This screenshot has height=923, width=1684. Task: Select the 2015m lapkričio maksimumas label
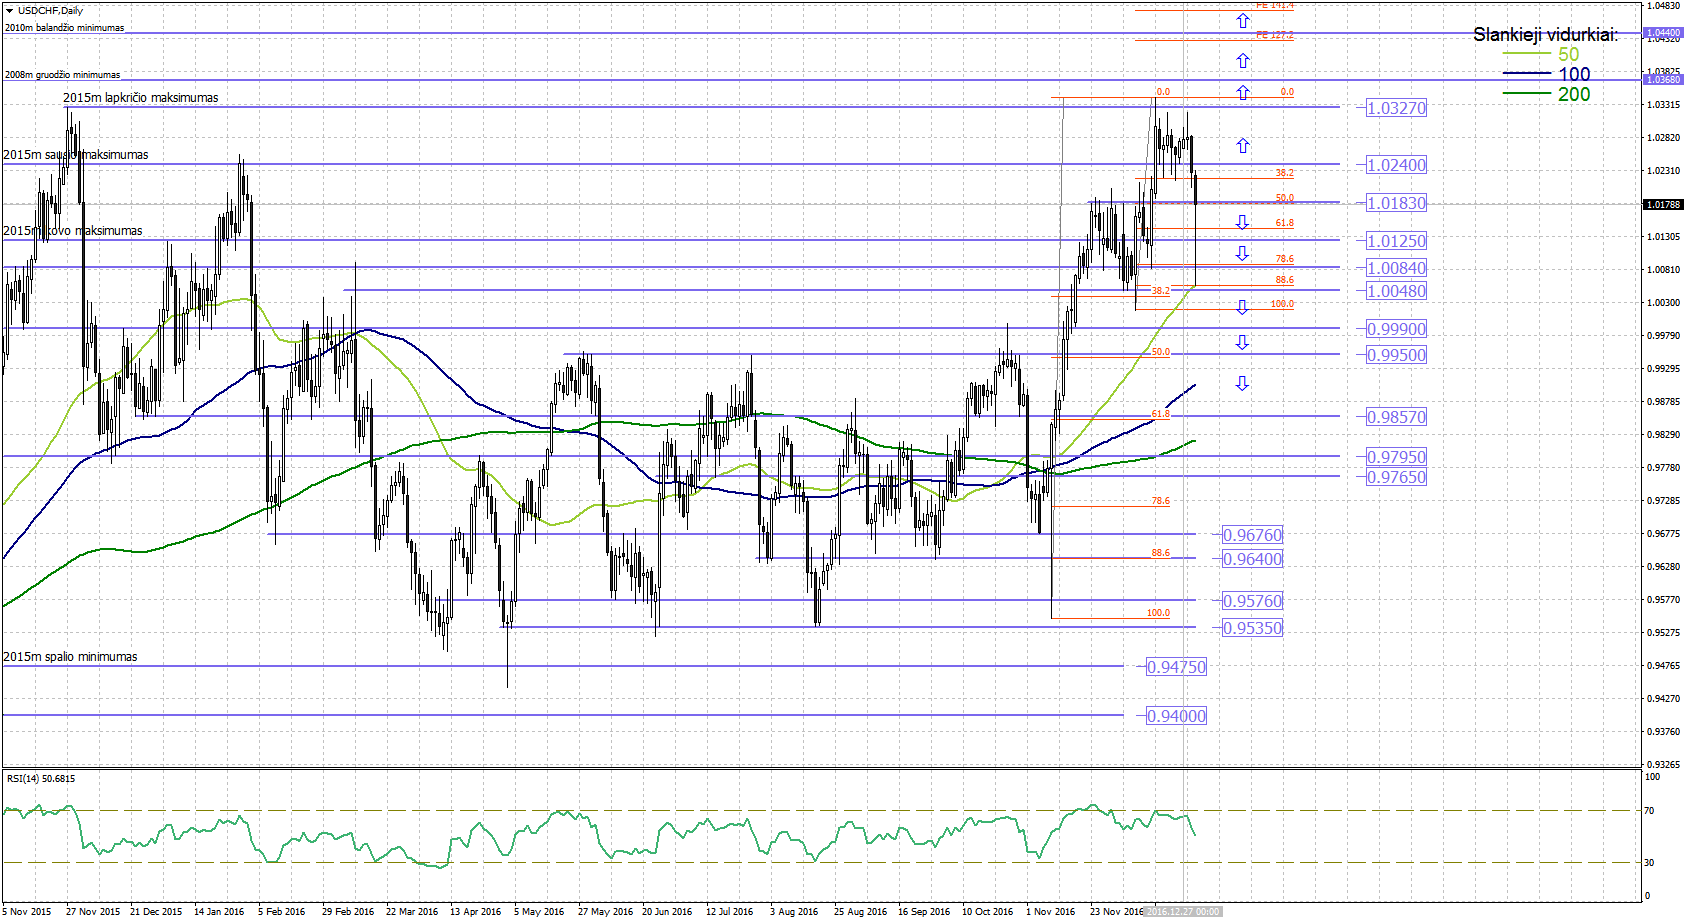point(141,98)
